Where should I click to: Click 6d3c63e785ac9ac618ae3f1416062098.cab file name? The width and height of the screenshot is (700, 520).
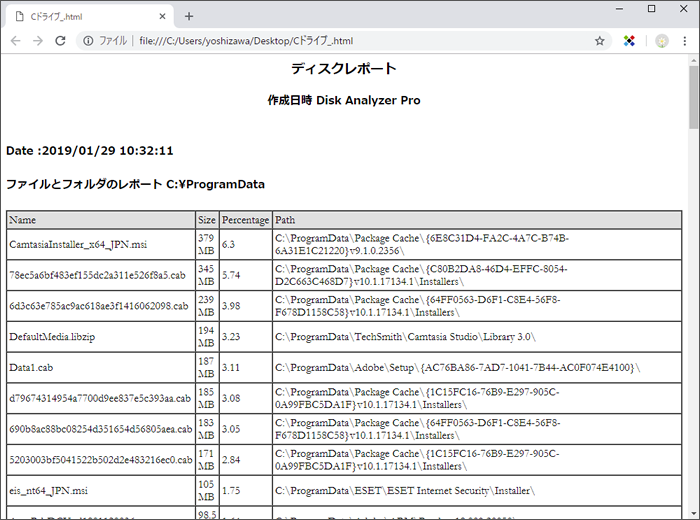(x=99, y=306)
